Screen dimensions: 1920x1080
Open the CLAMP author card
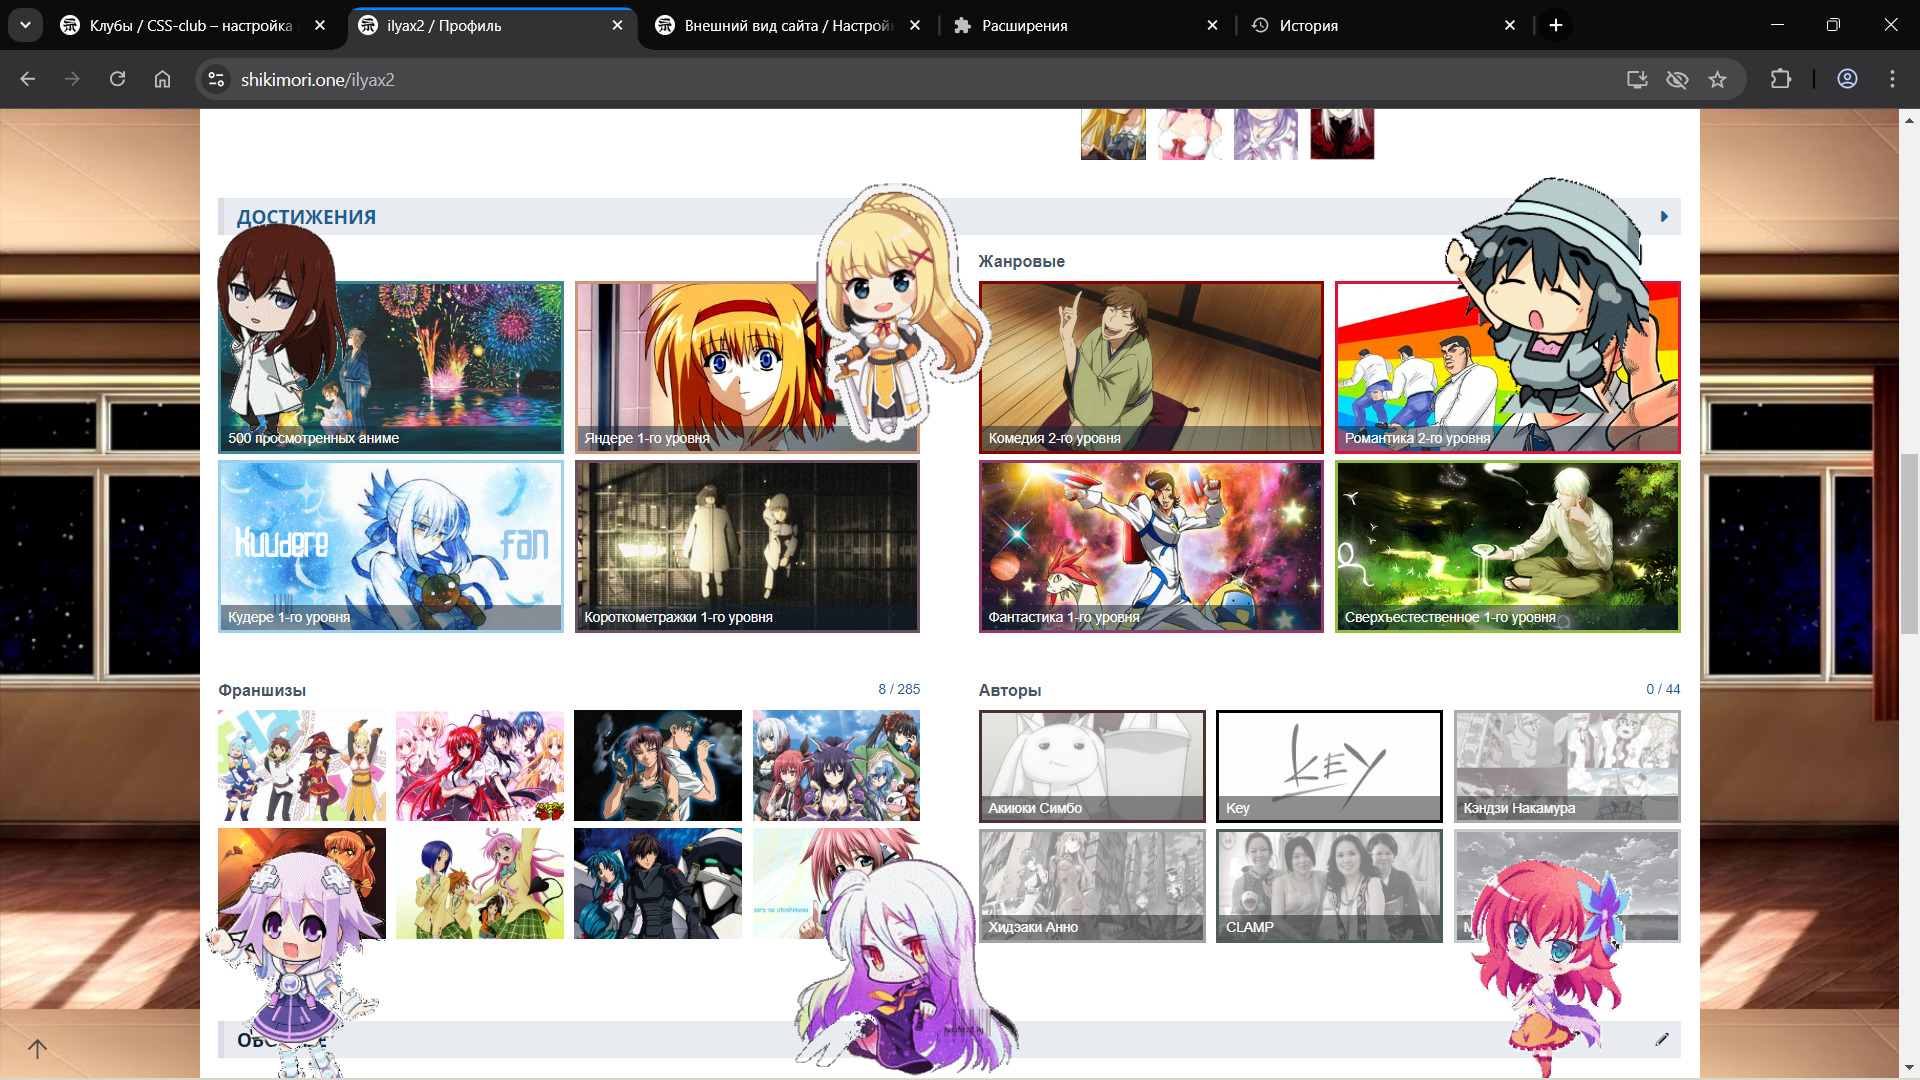[x=1329, y=885]
